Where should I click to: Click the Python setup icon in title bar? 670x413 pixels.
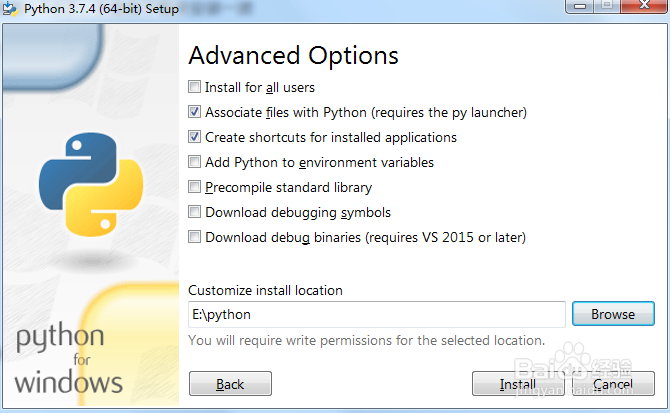coord(11,9)
